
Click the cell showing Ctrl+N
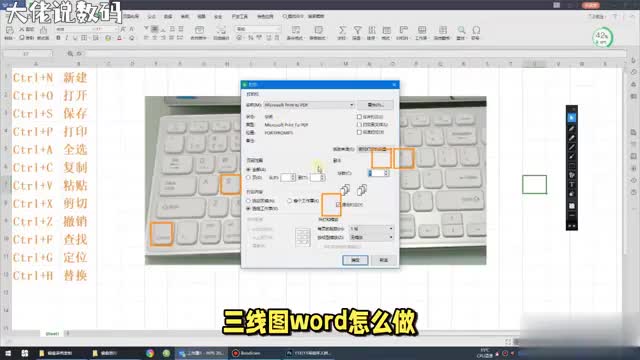(33, 78)
